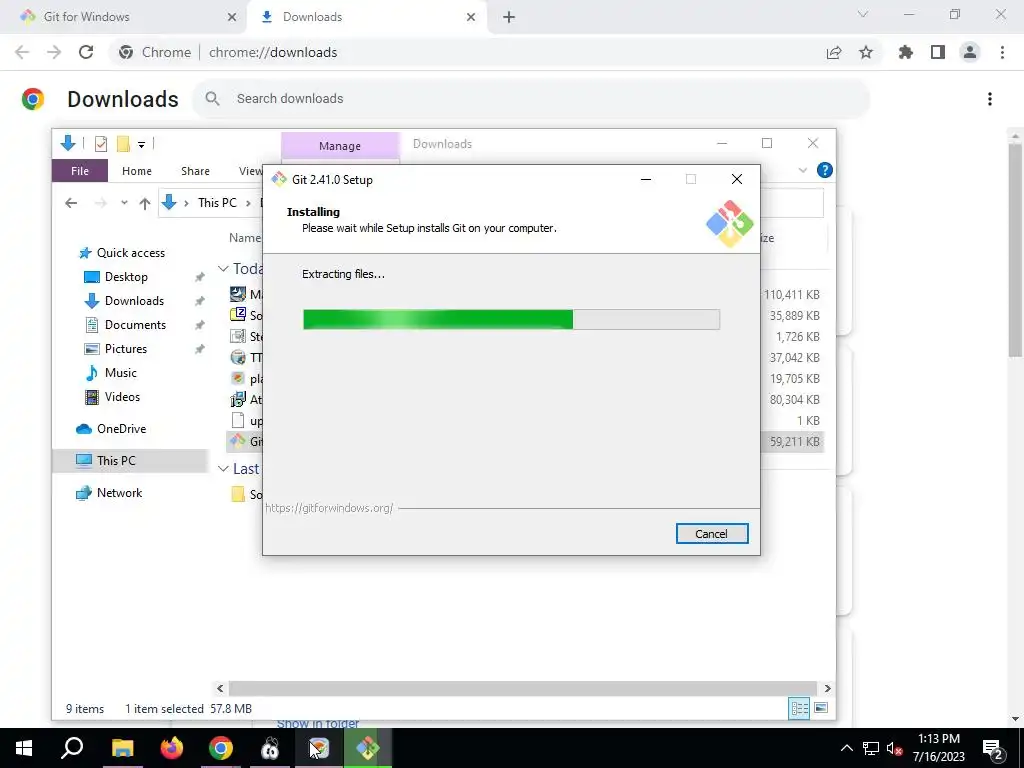The height and width of the screenshot is (768, 1024).
Task: Open Chrome profile avatar menu
Action: pos(970,52)
